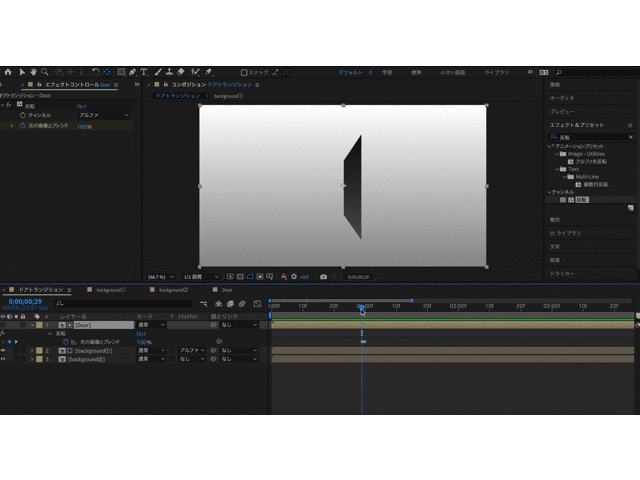Screen dimensions: 640x480
Task: Select the Rectangle shape tool
Action: tap(120, 72)
